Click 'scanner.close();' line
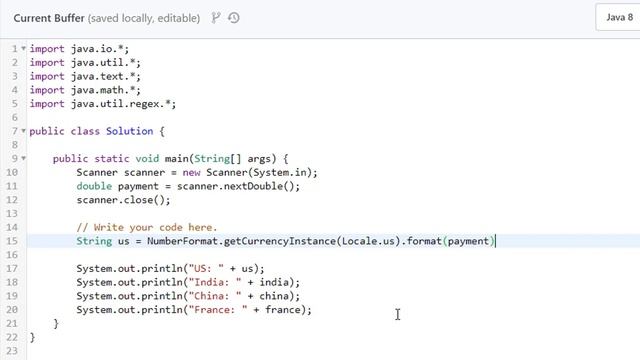The image size is (640, 360). coord(123,200)
